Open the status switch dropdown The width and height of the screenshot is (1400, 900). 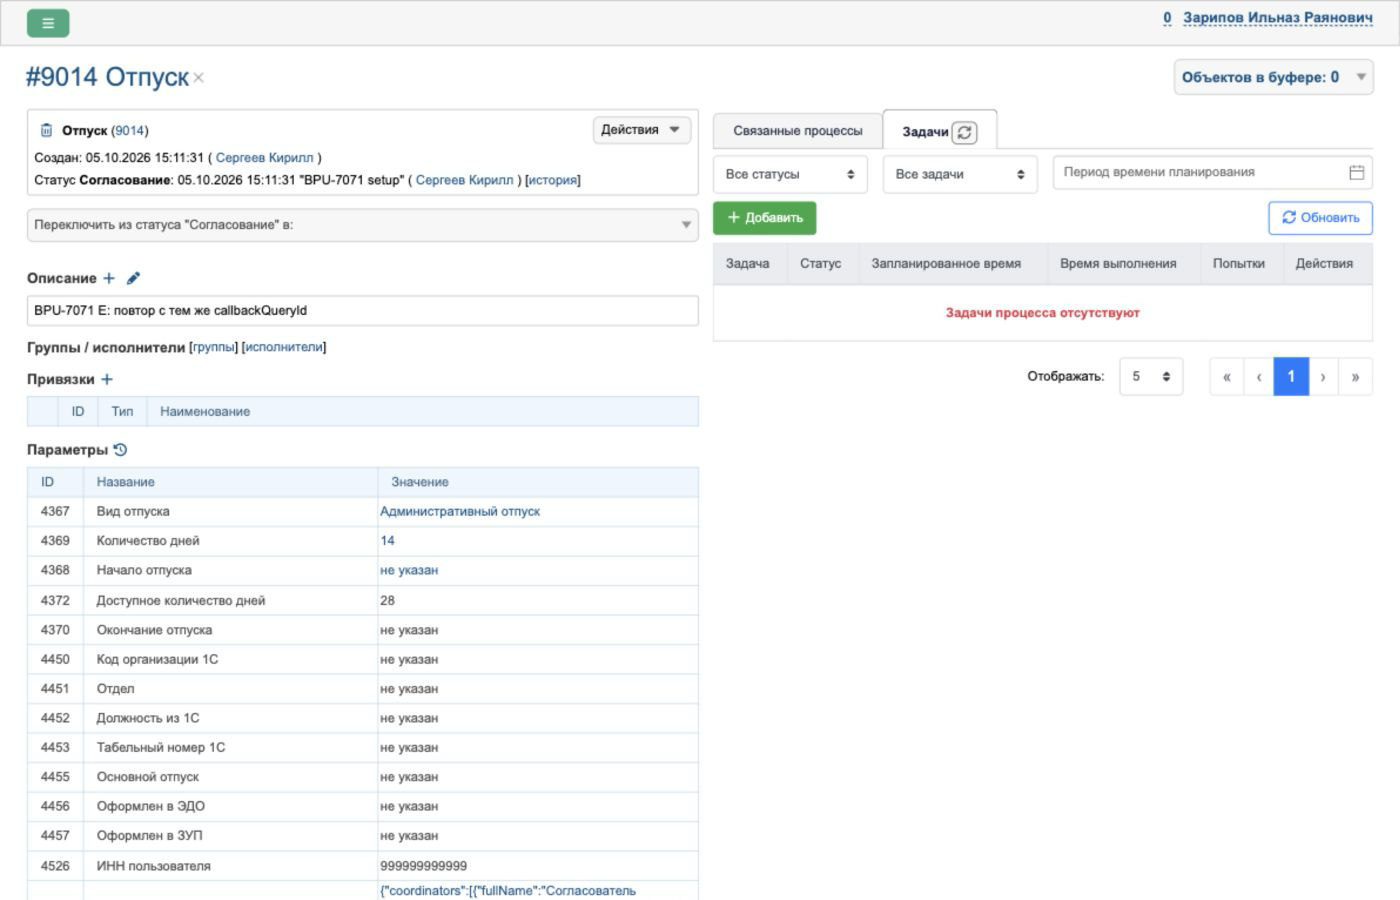click(362, 225)
